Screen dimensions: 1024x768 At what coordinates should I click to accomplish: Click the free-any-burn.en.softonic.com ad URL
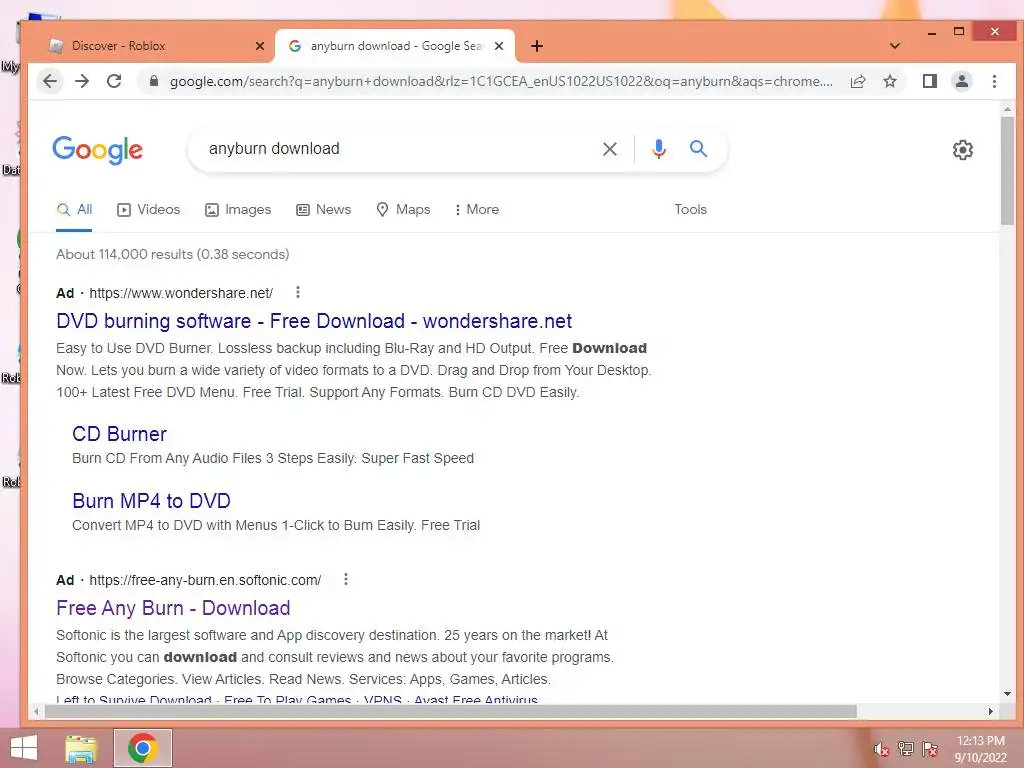[x=205, y=580]
